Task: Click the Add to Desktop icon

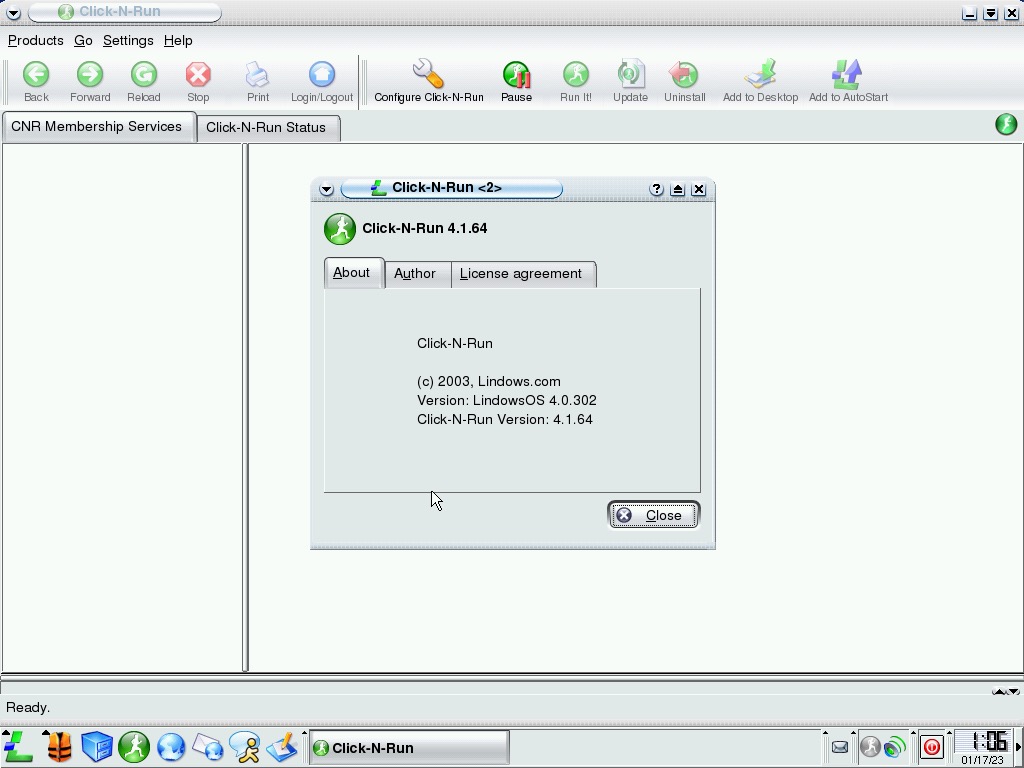Action: (760, 75)
